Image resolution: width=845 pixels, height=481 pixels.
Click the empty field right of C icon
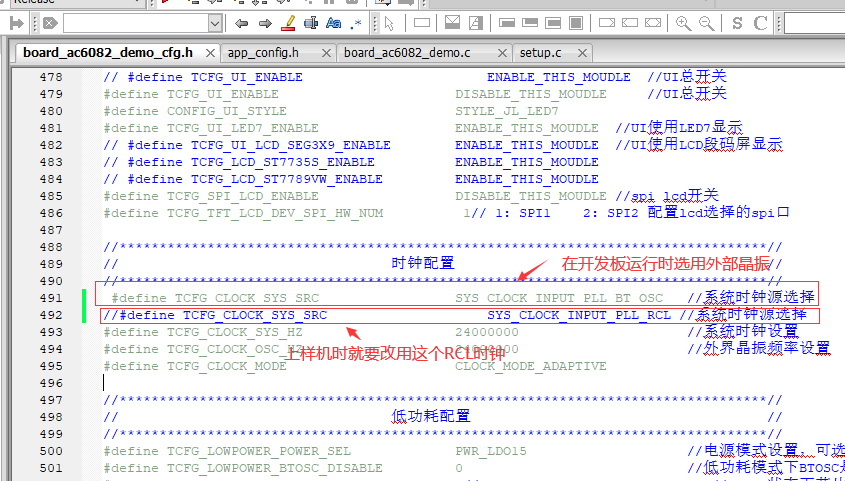pyautogui.click(x=814, y=23)
